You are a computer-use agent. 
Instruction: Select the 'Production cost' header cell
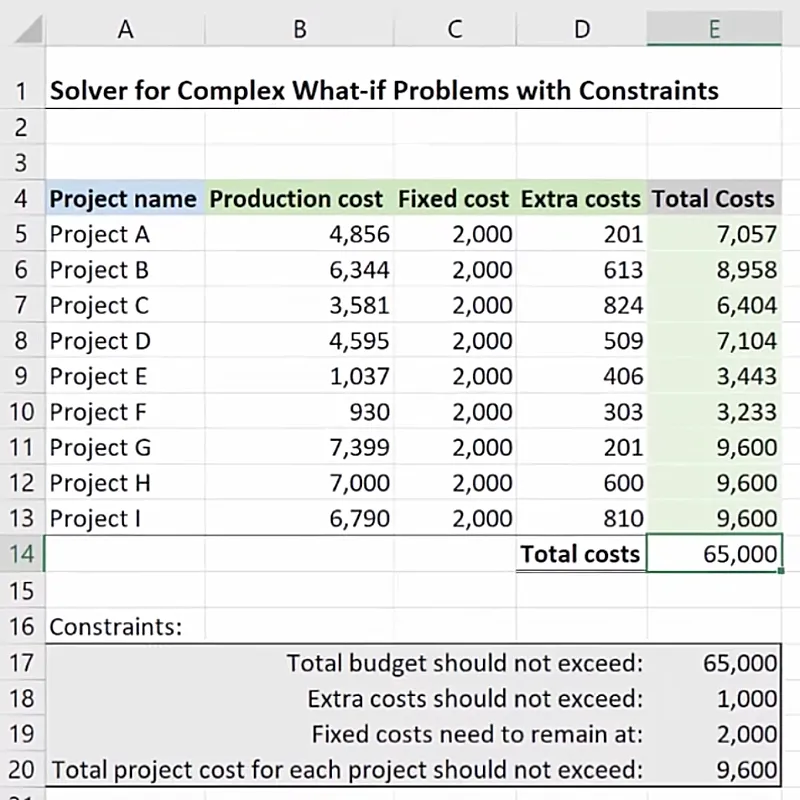[299, 199]
